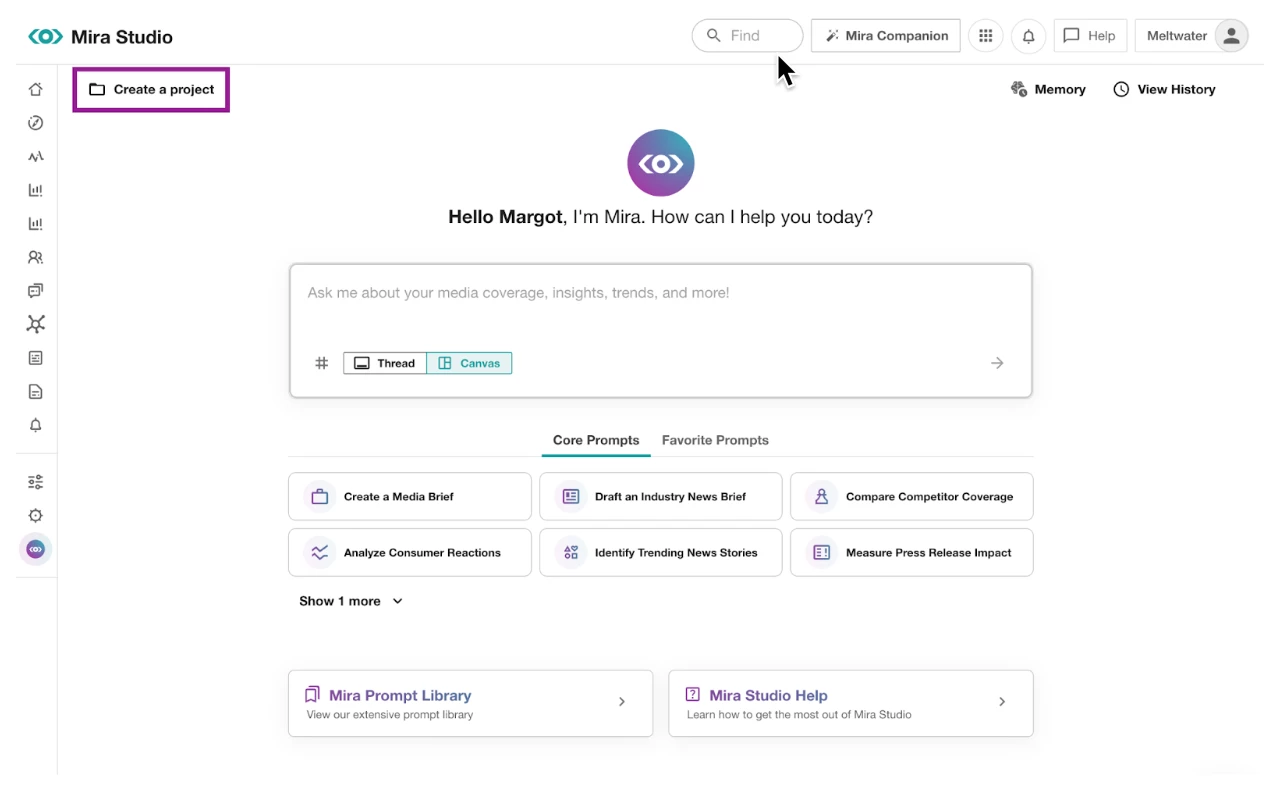
Task: Choose Identify Trending News Stories prompt
Action: click(x=661, y=553)
